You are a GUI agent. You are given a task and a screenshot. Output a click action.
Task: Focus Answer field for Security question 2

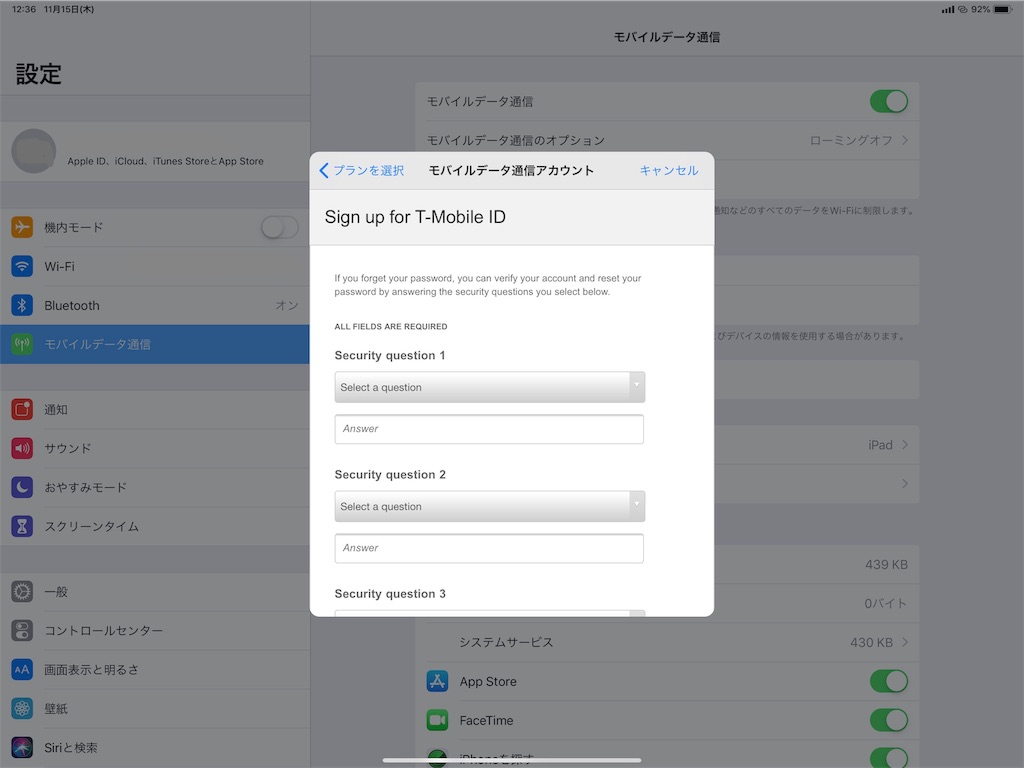coord(489,548)
